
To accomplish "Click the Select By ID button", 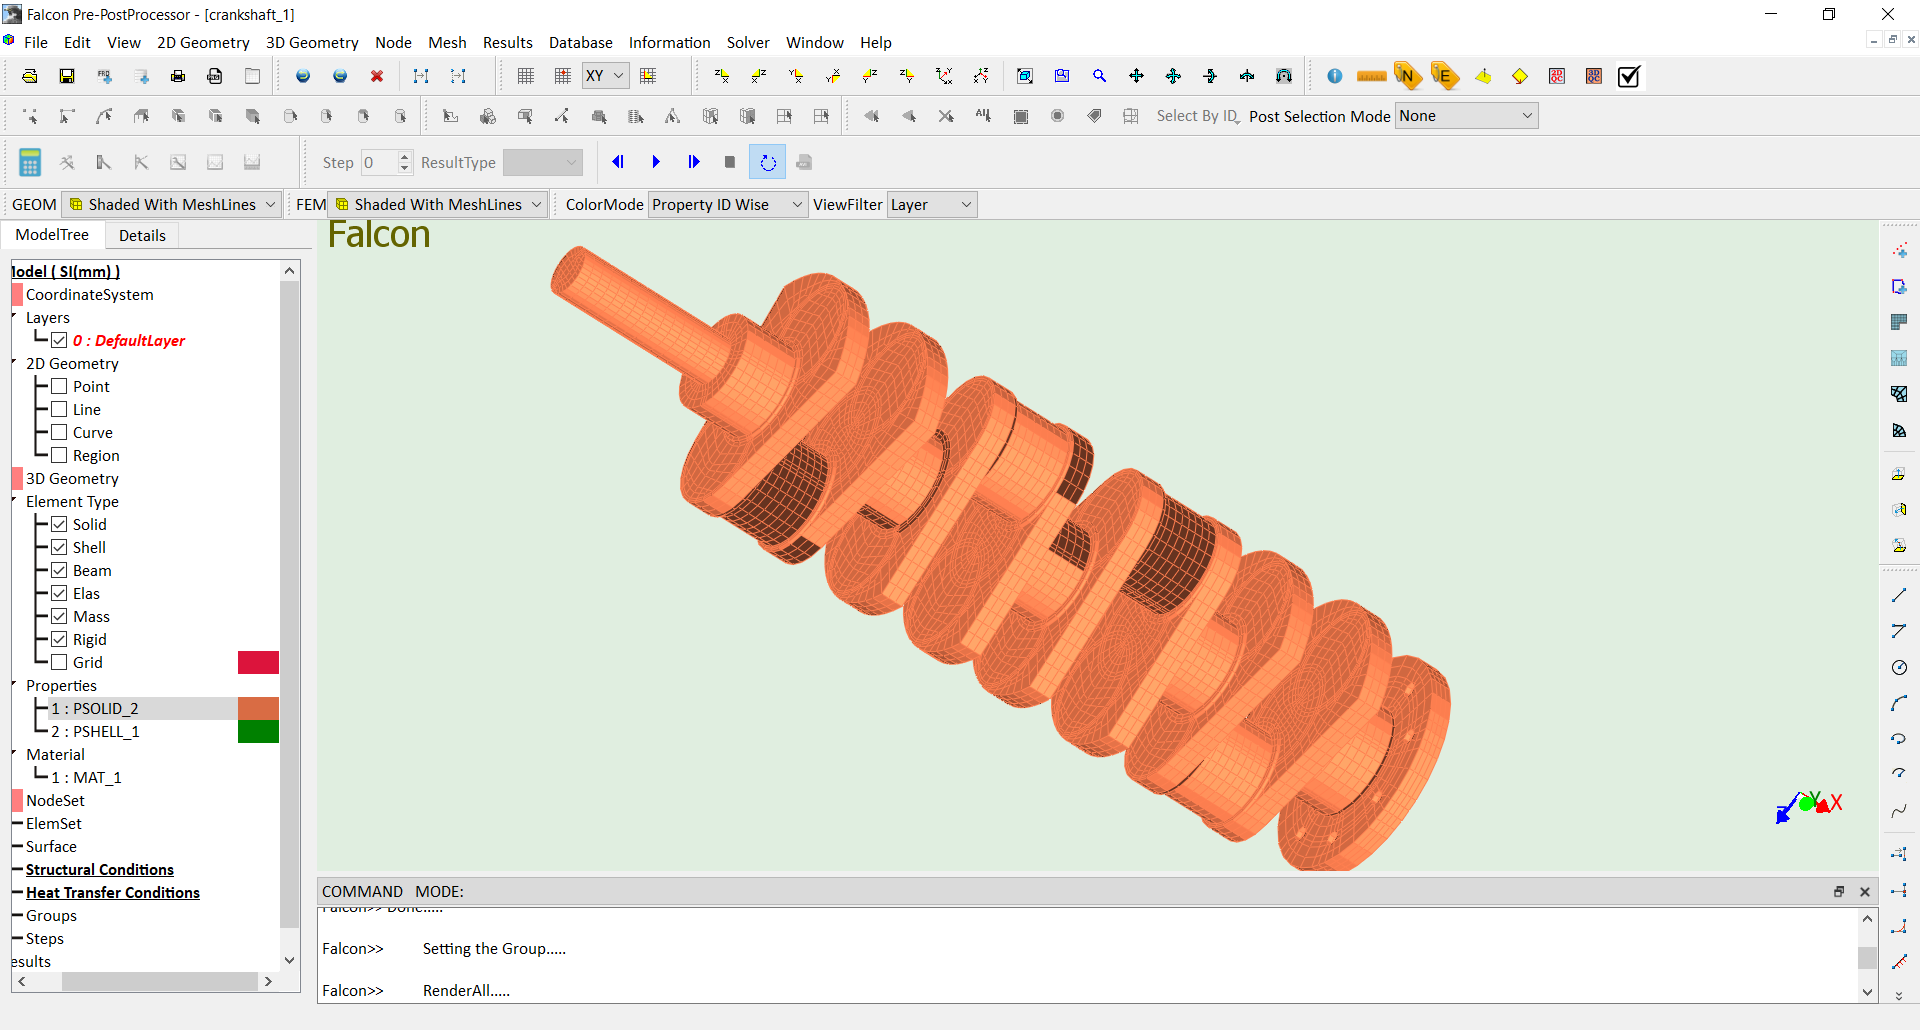I will (1197, 116).
